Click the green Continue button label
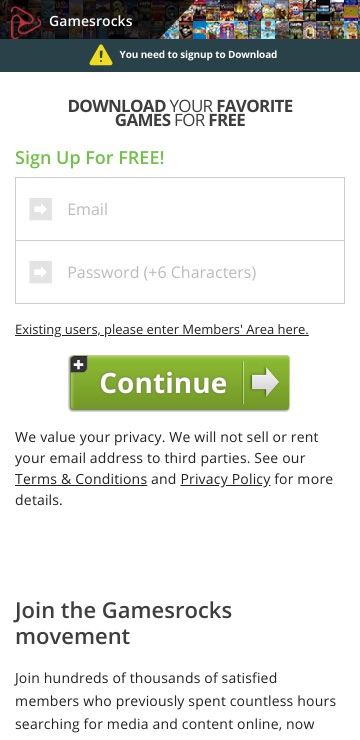 pos(163,383)
